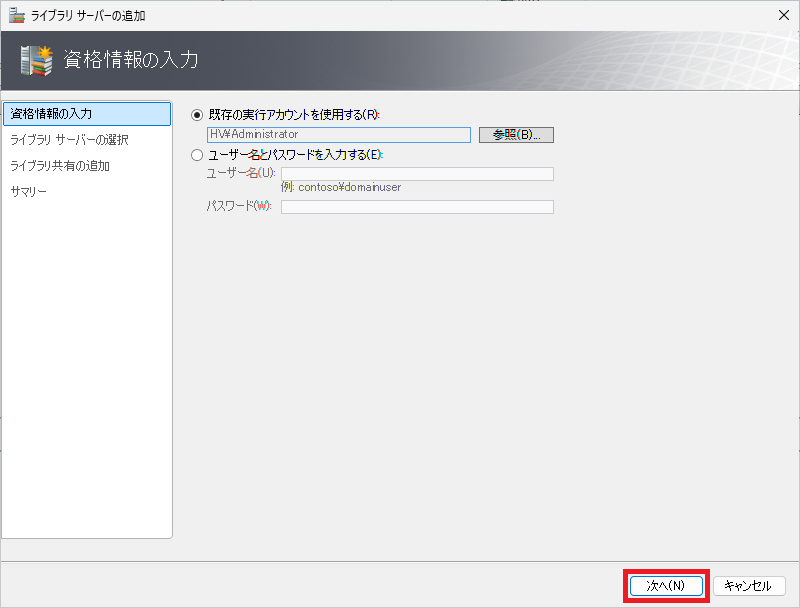Click the パスワード(W): label
This screenshot has width=800, height=608.
239,206
